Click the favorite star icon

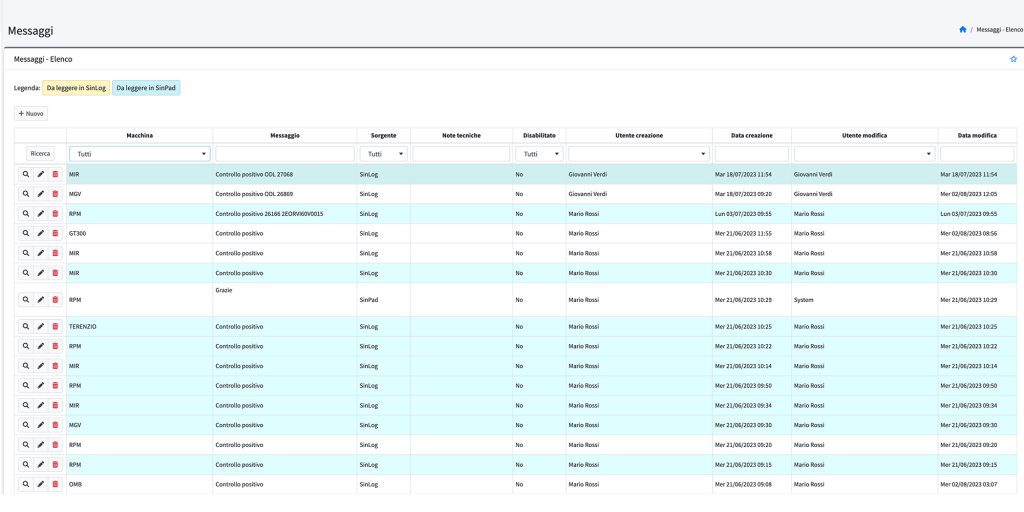coord(1013,59)
